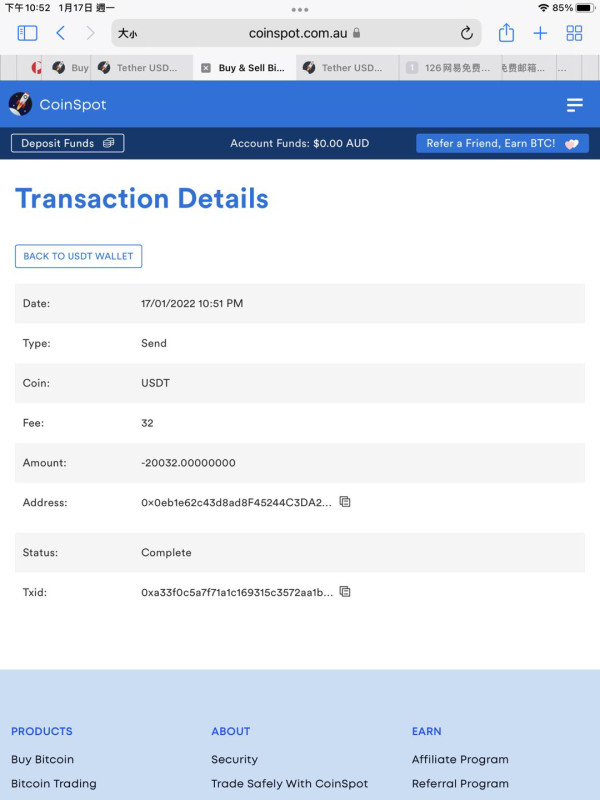Reload the coinspot.com.au page
This screenshot has height=800, width=600.
466,33
